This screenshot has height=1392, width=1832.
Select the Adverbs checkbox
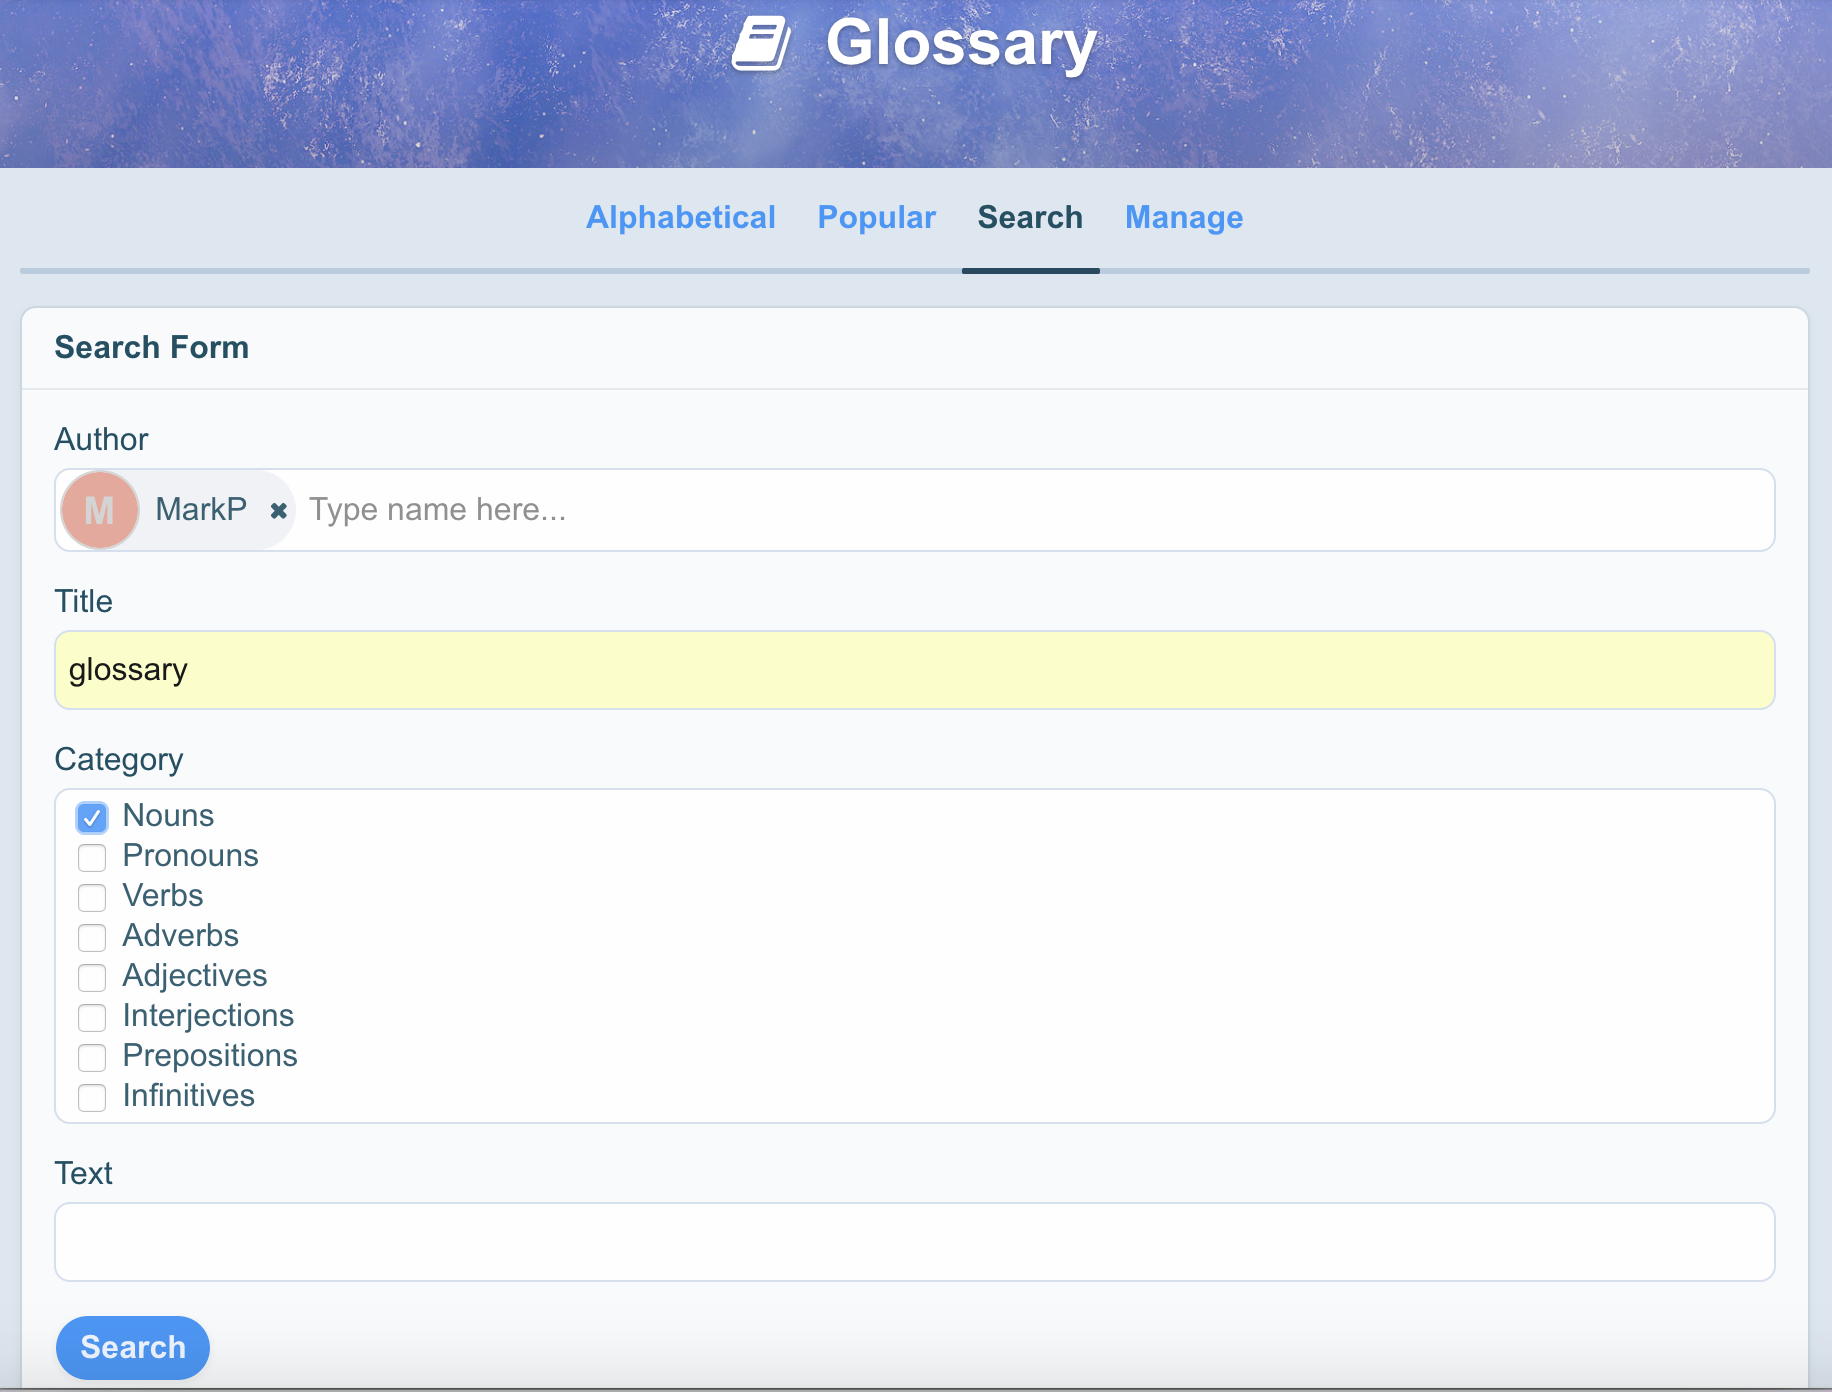(92, 938)
